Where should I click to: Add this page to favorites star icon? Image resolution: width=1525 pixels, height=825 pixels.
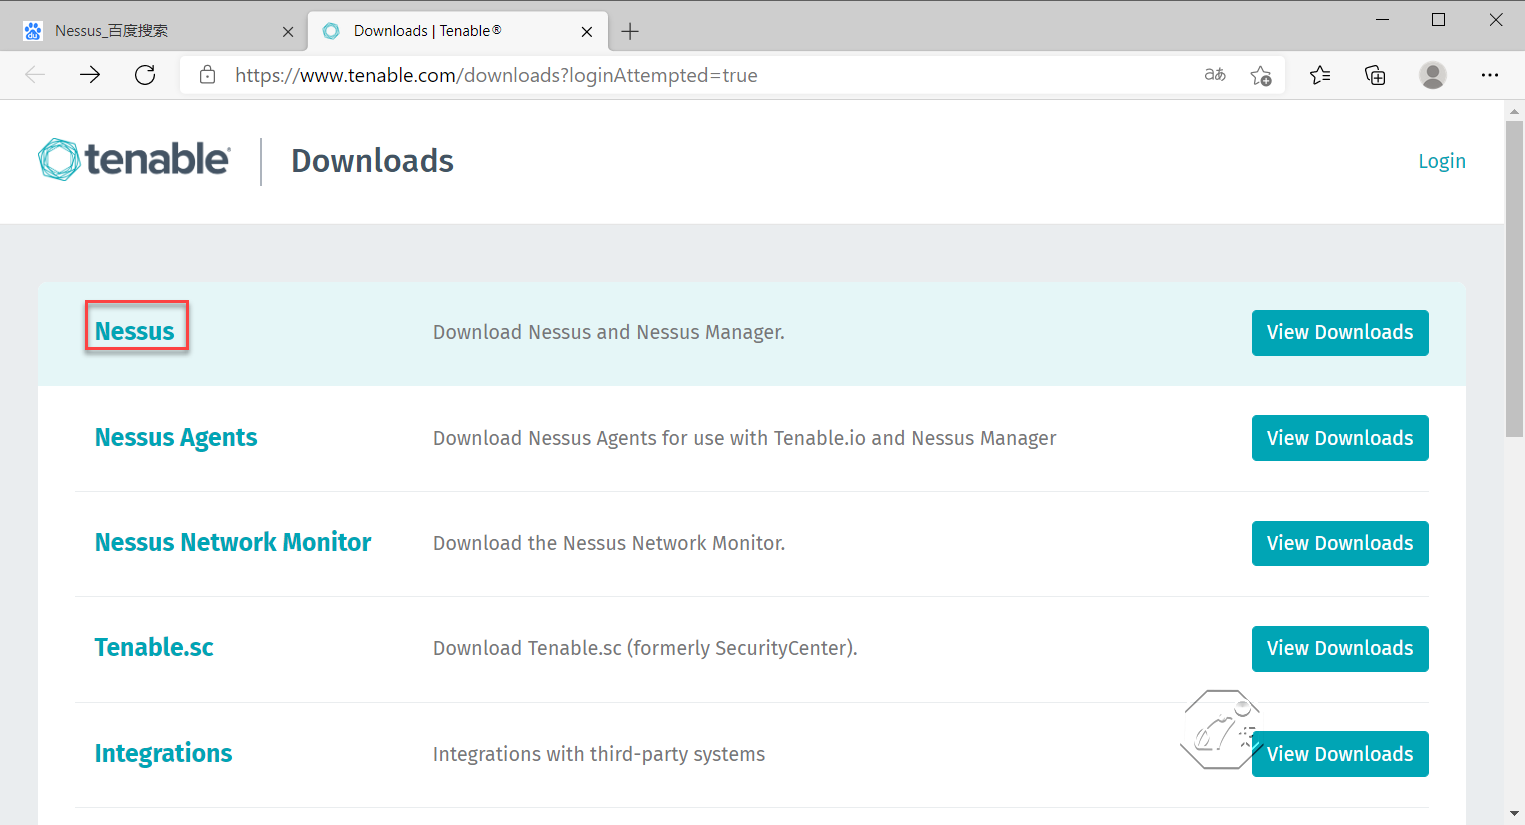point(1261,75)
